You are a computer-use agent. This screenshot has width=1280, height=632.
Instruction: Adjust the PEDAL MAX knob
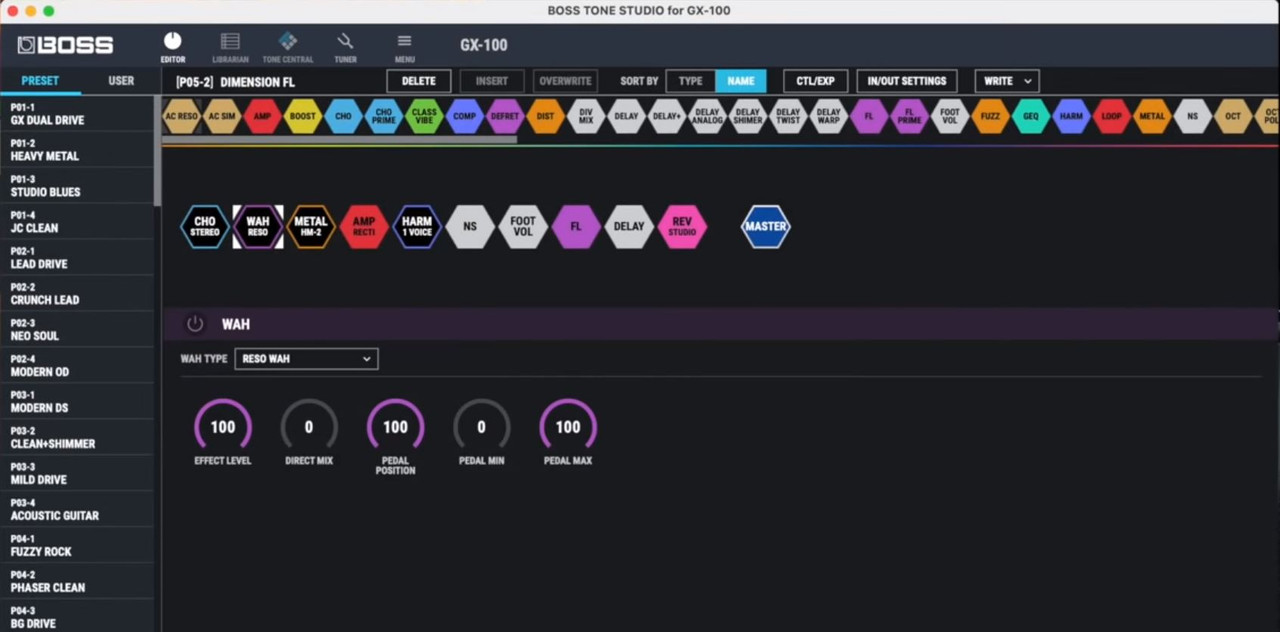pos(568,427)
